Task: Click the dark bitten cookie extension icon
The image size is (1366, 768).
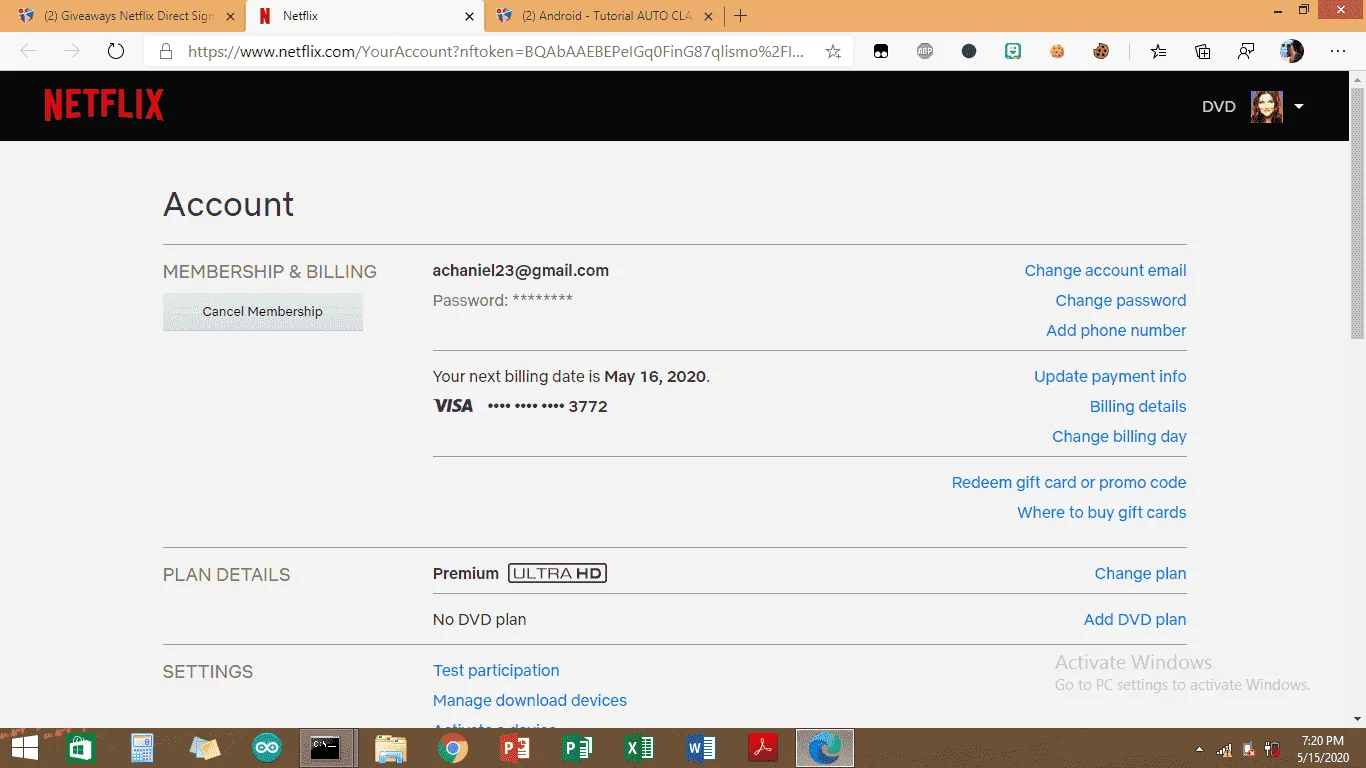Action: [1101, 51]
